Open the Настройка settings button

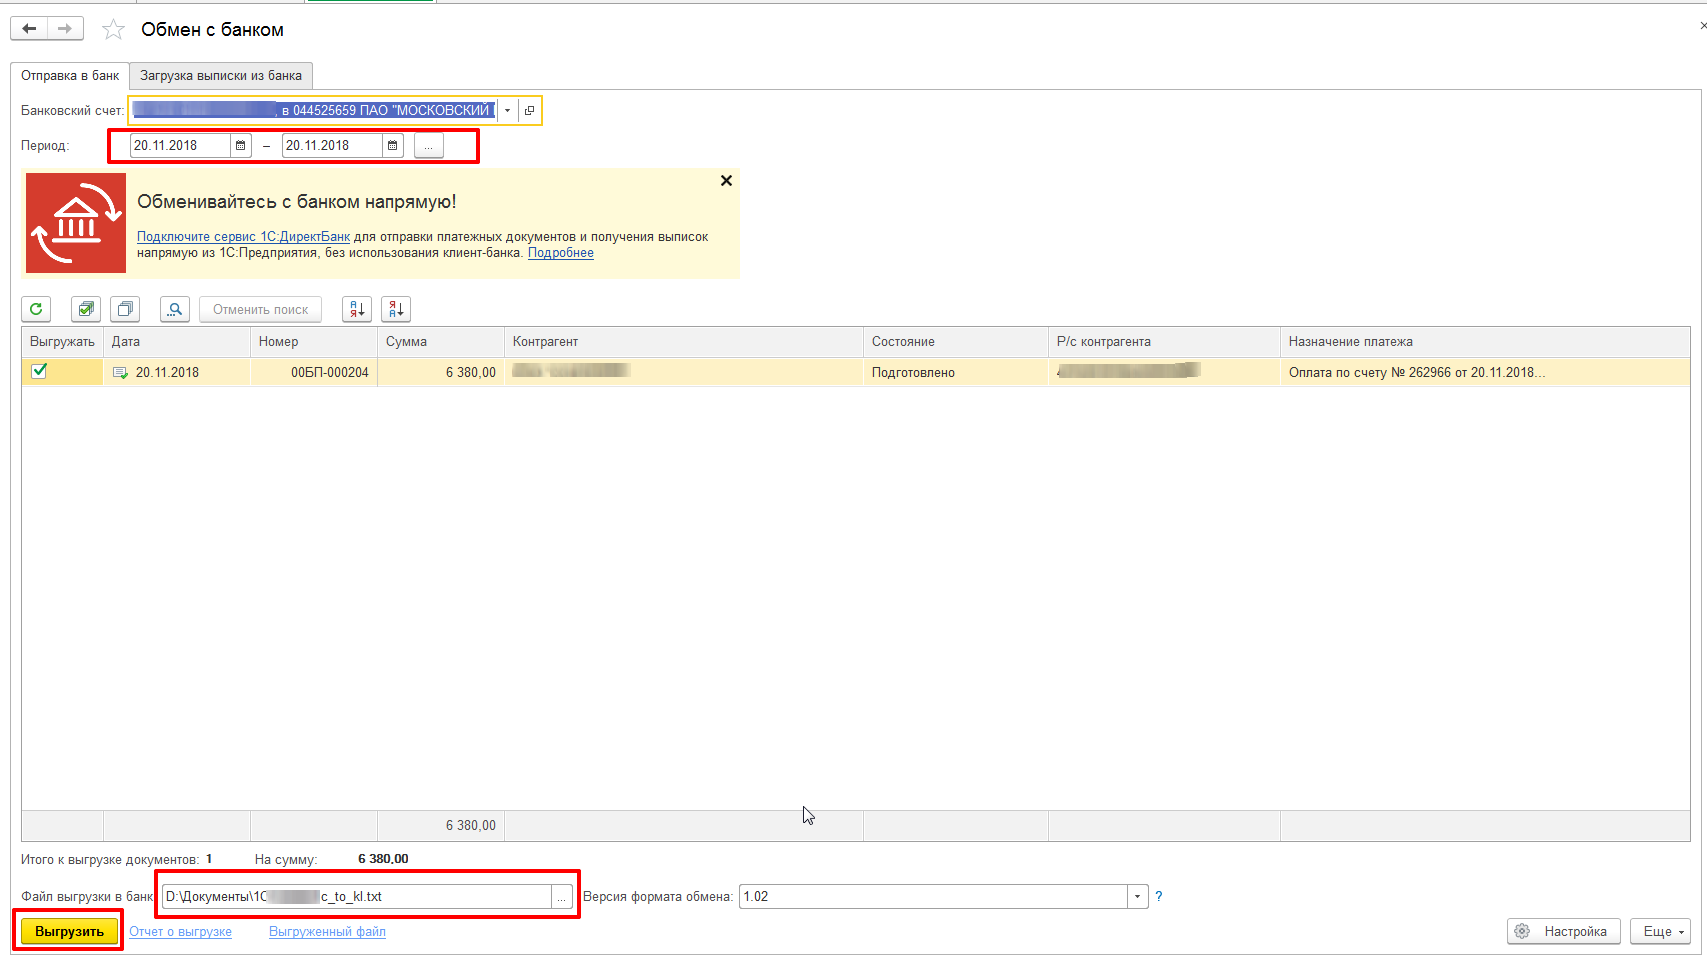(x=1563, y=931)
